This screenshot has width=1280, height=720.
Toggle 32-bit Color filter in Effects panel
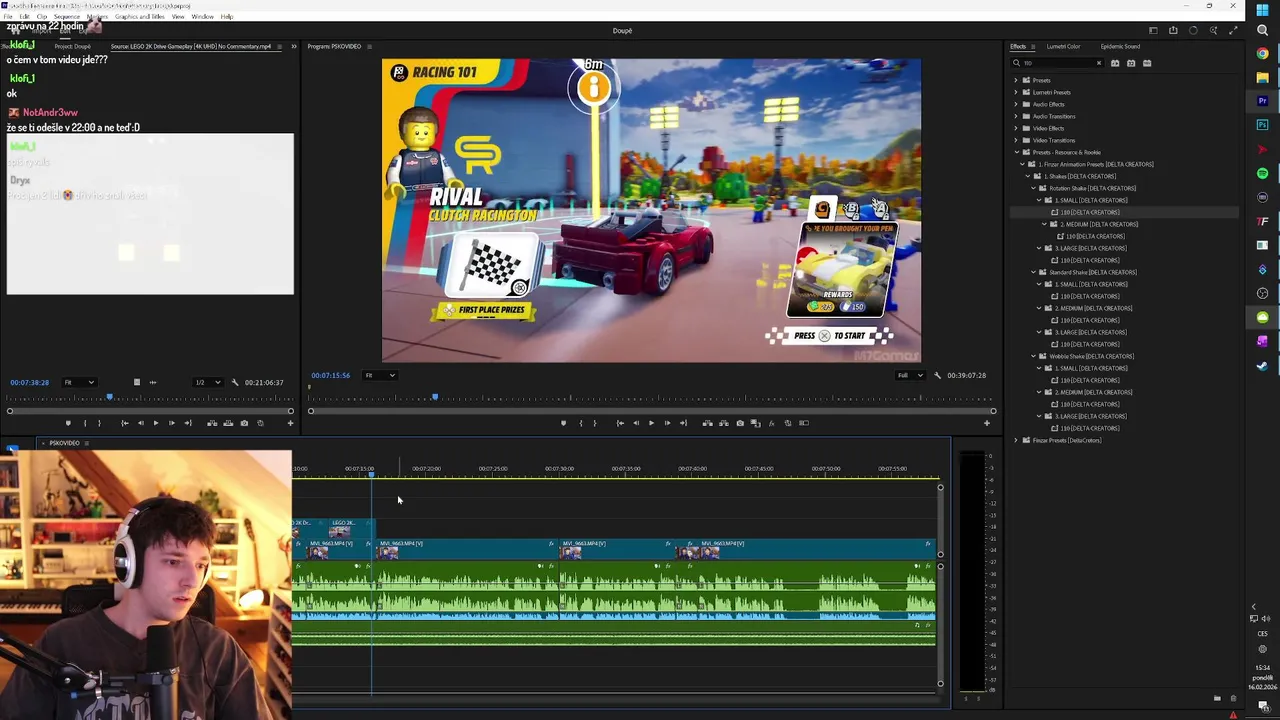[x=1131, y=63]
